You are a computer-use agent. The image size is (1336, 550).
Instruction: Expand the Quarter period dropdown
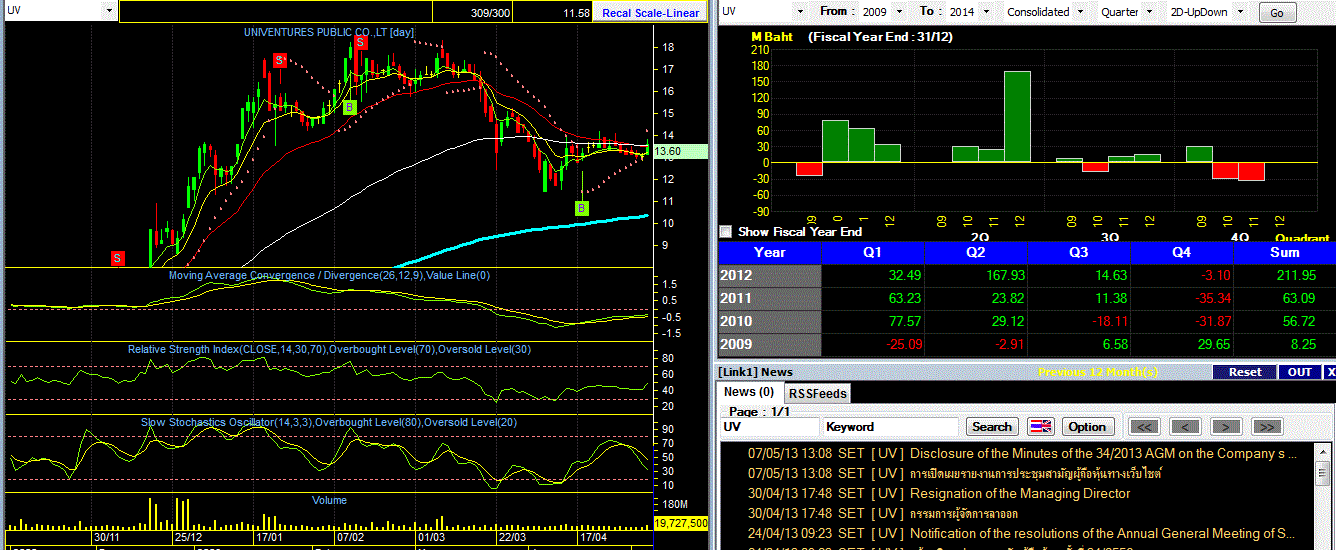coord(1148,12)
